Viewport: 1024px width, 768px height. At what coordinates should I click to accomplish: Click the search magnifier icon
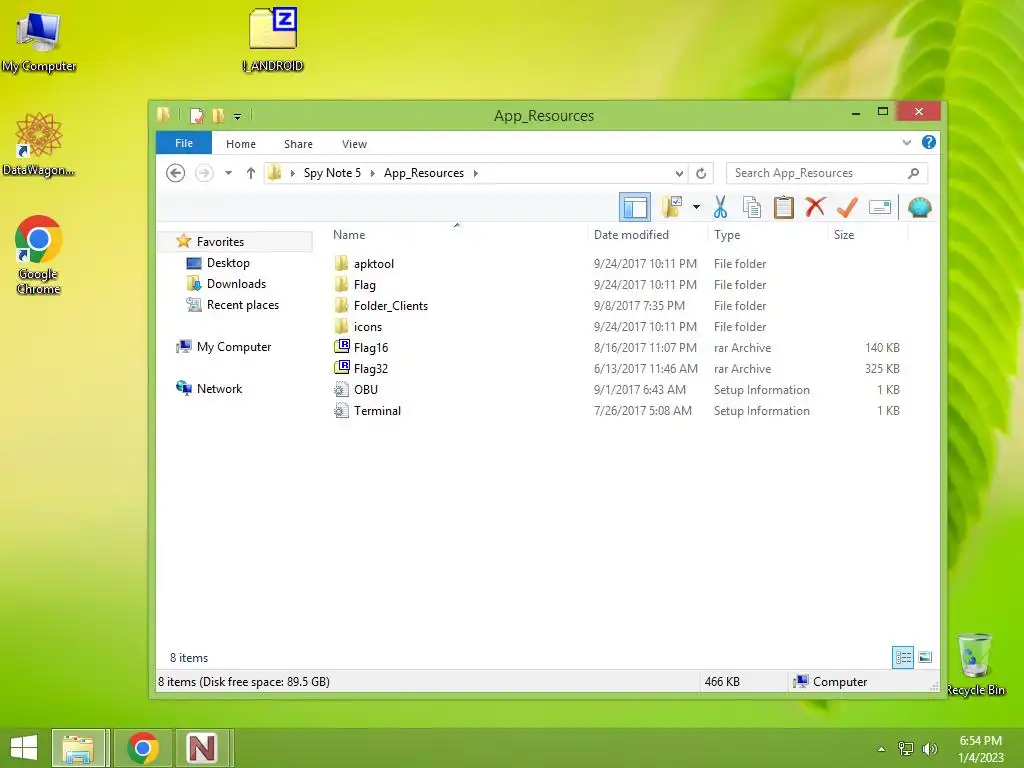[913, 173]
